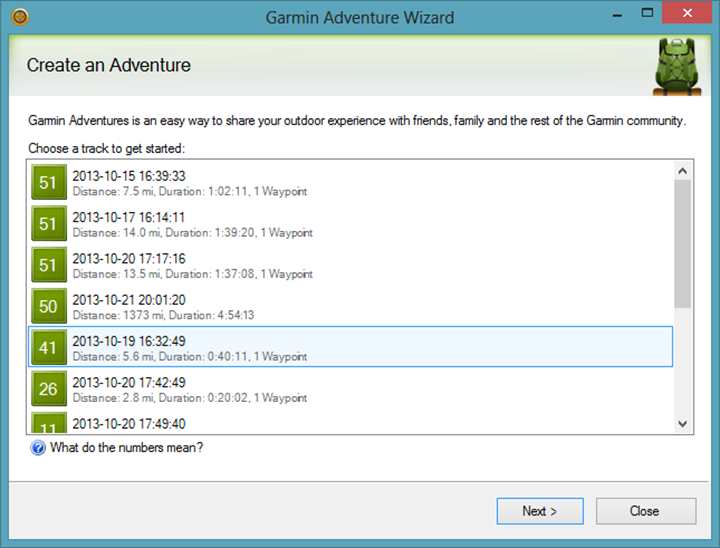Viewport: 720px width, 548px height.
Task: Click the track list scrollbar thumb
Action: pyautogui.click(x=682, y=244)
